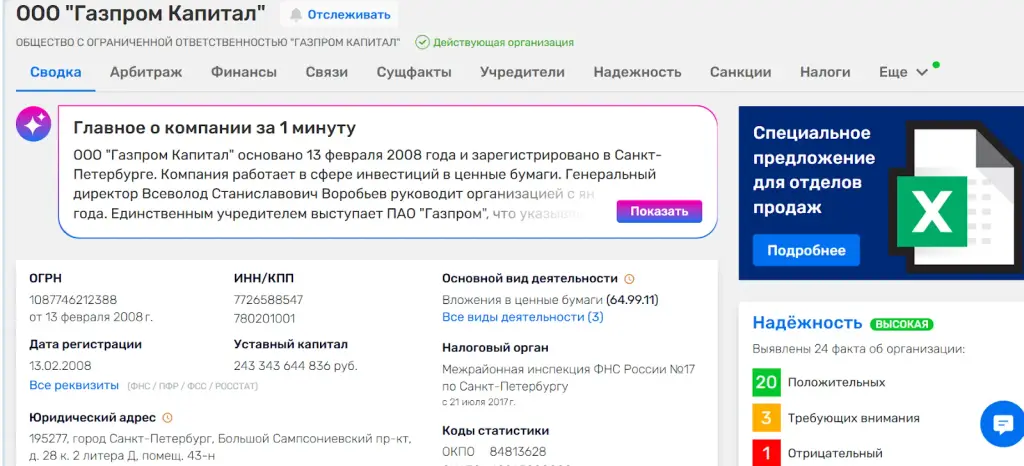Open the Финансы tab
This screenshot has width=1024, height=466.
[x=244, y=72]
